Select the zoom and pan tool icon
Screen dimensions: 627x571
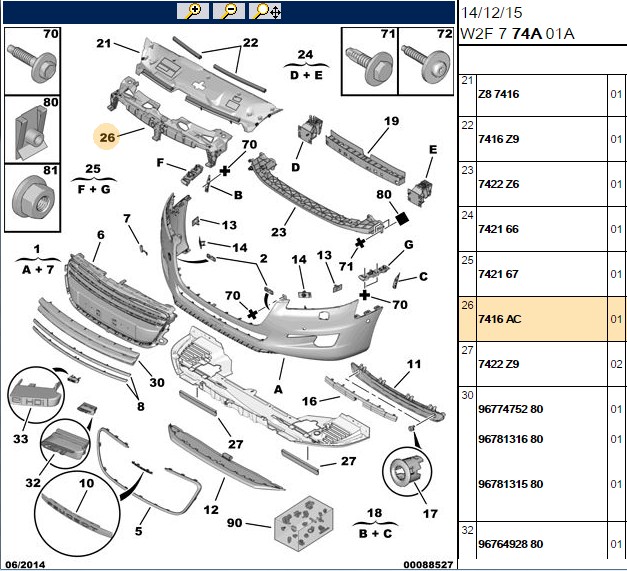[265, 11]
